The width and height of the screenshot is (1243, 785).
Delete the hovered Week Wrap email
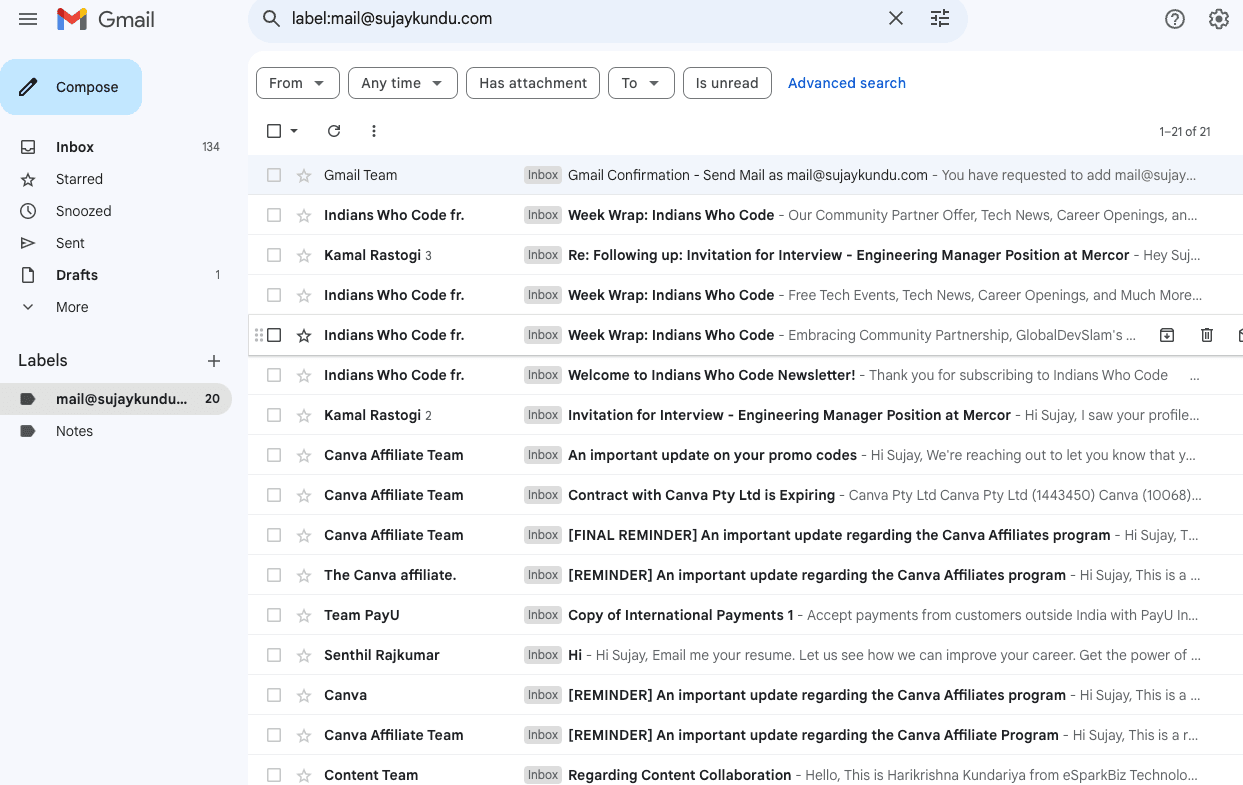click(1207, 335)
